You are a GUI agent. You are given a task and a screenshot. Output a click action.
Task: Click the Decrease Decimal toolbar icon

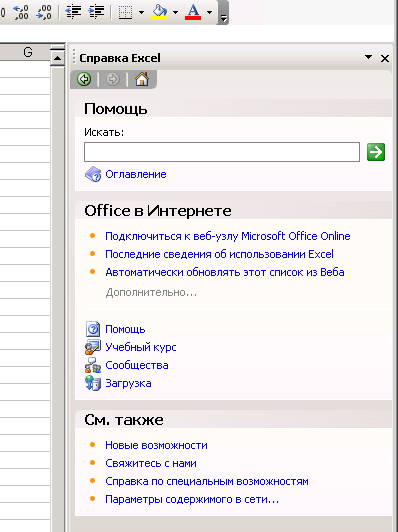pyautogui.click(x=44, y=13)
